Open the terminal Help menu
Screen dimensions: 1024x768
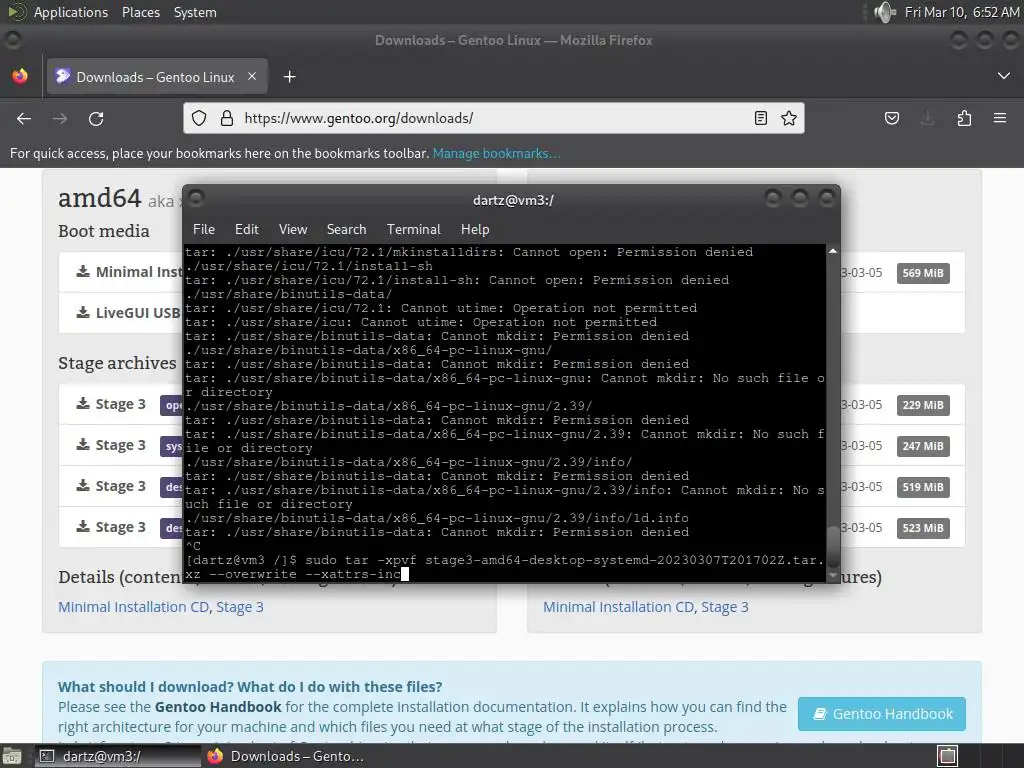pyautogui.click(x=475, y=229)
